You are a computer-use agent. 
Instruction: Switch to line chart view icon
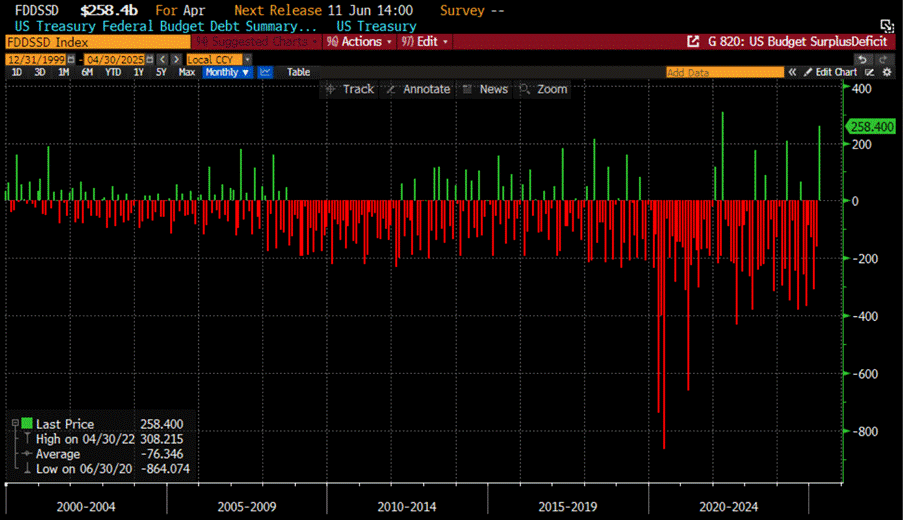[265, 72]
